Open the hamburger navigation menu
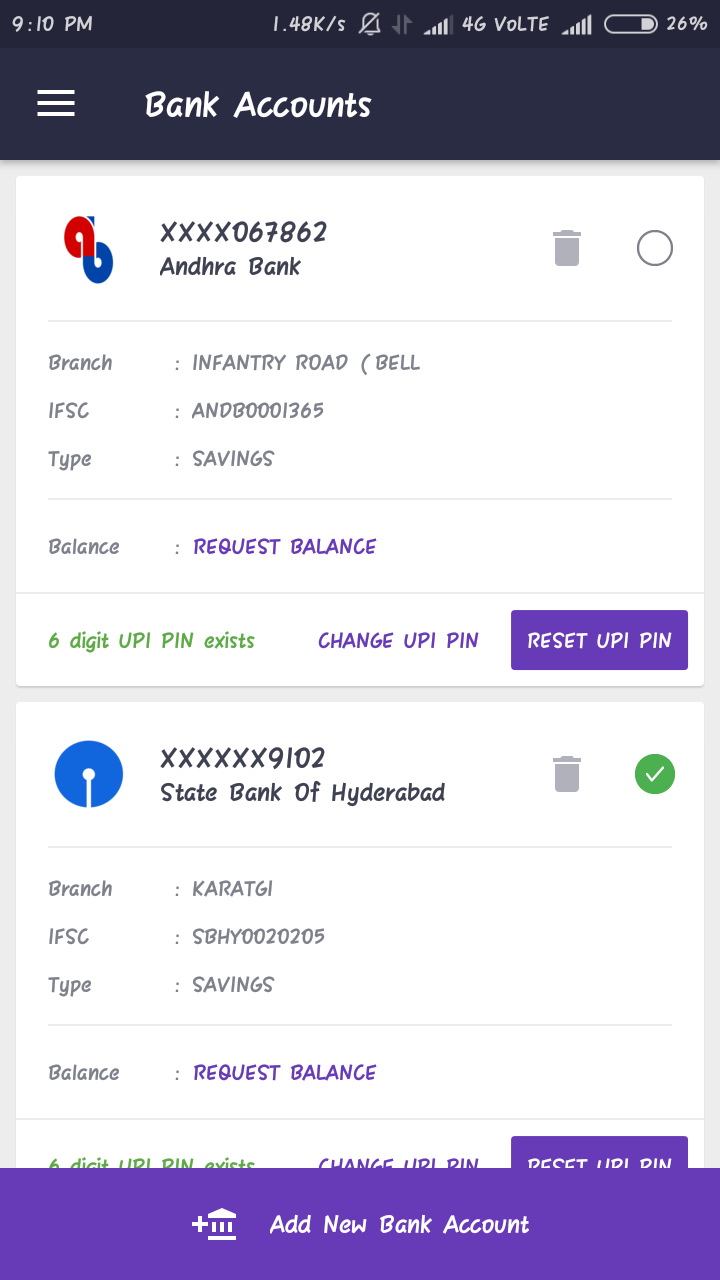The height and width of the screenshot is (1280, 720). tap(56, 104)
